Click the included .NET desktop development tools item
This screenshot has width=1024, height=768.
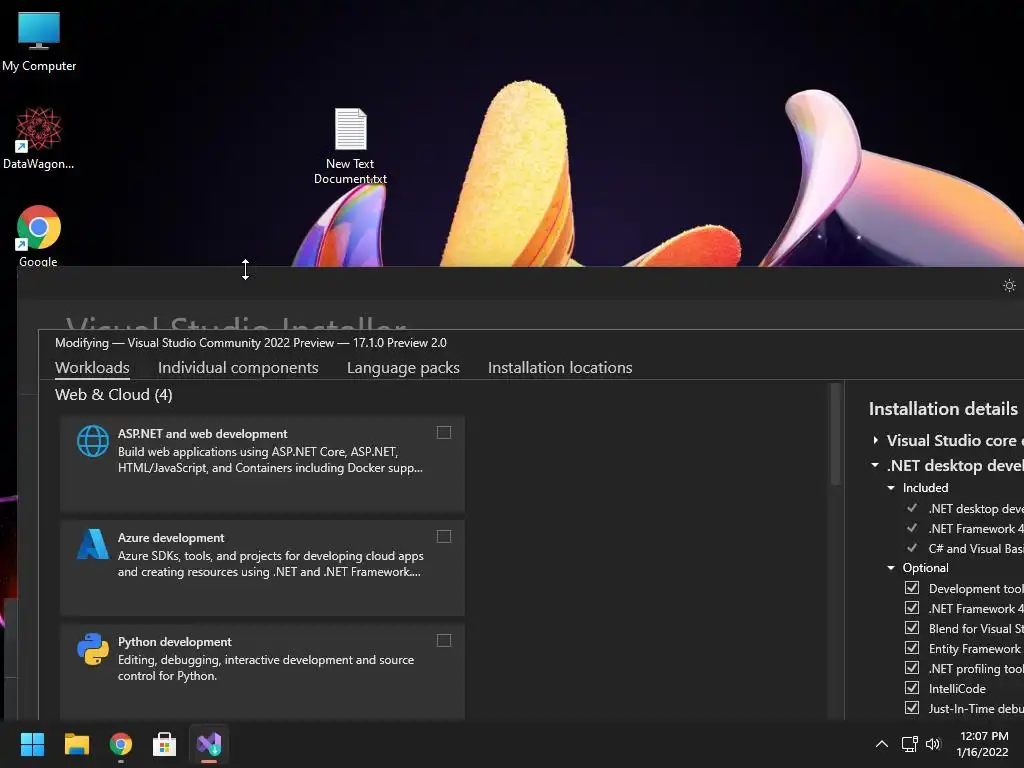976,508
